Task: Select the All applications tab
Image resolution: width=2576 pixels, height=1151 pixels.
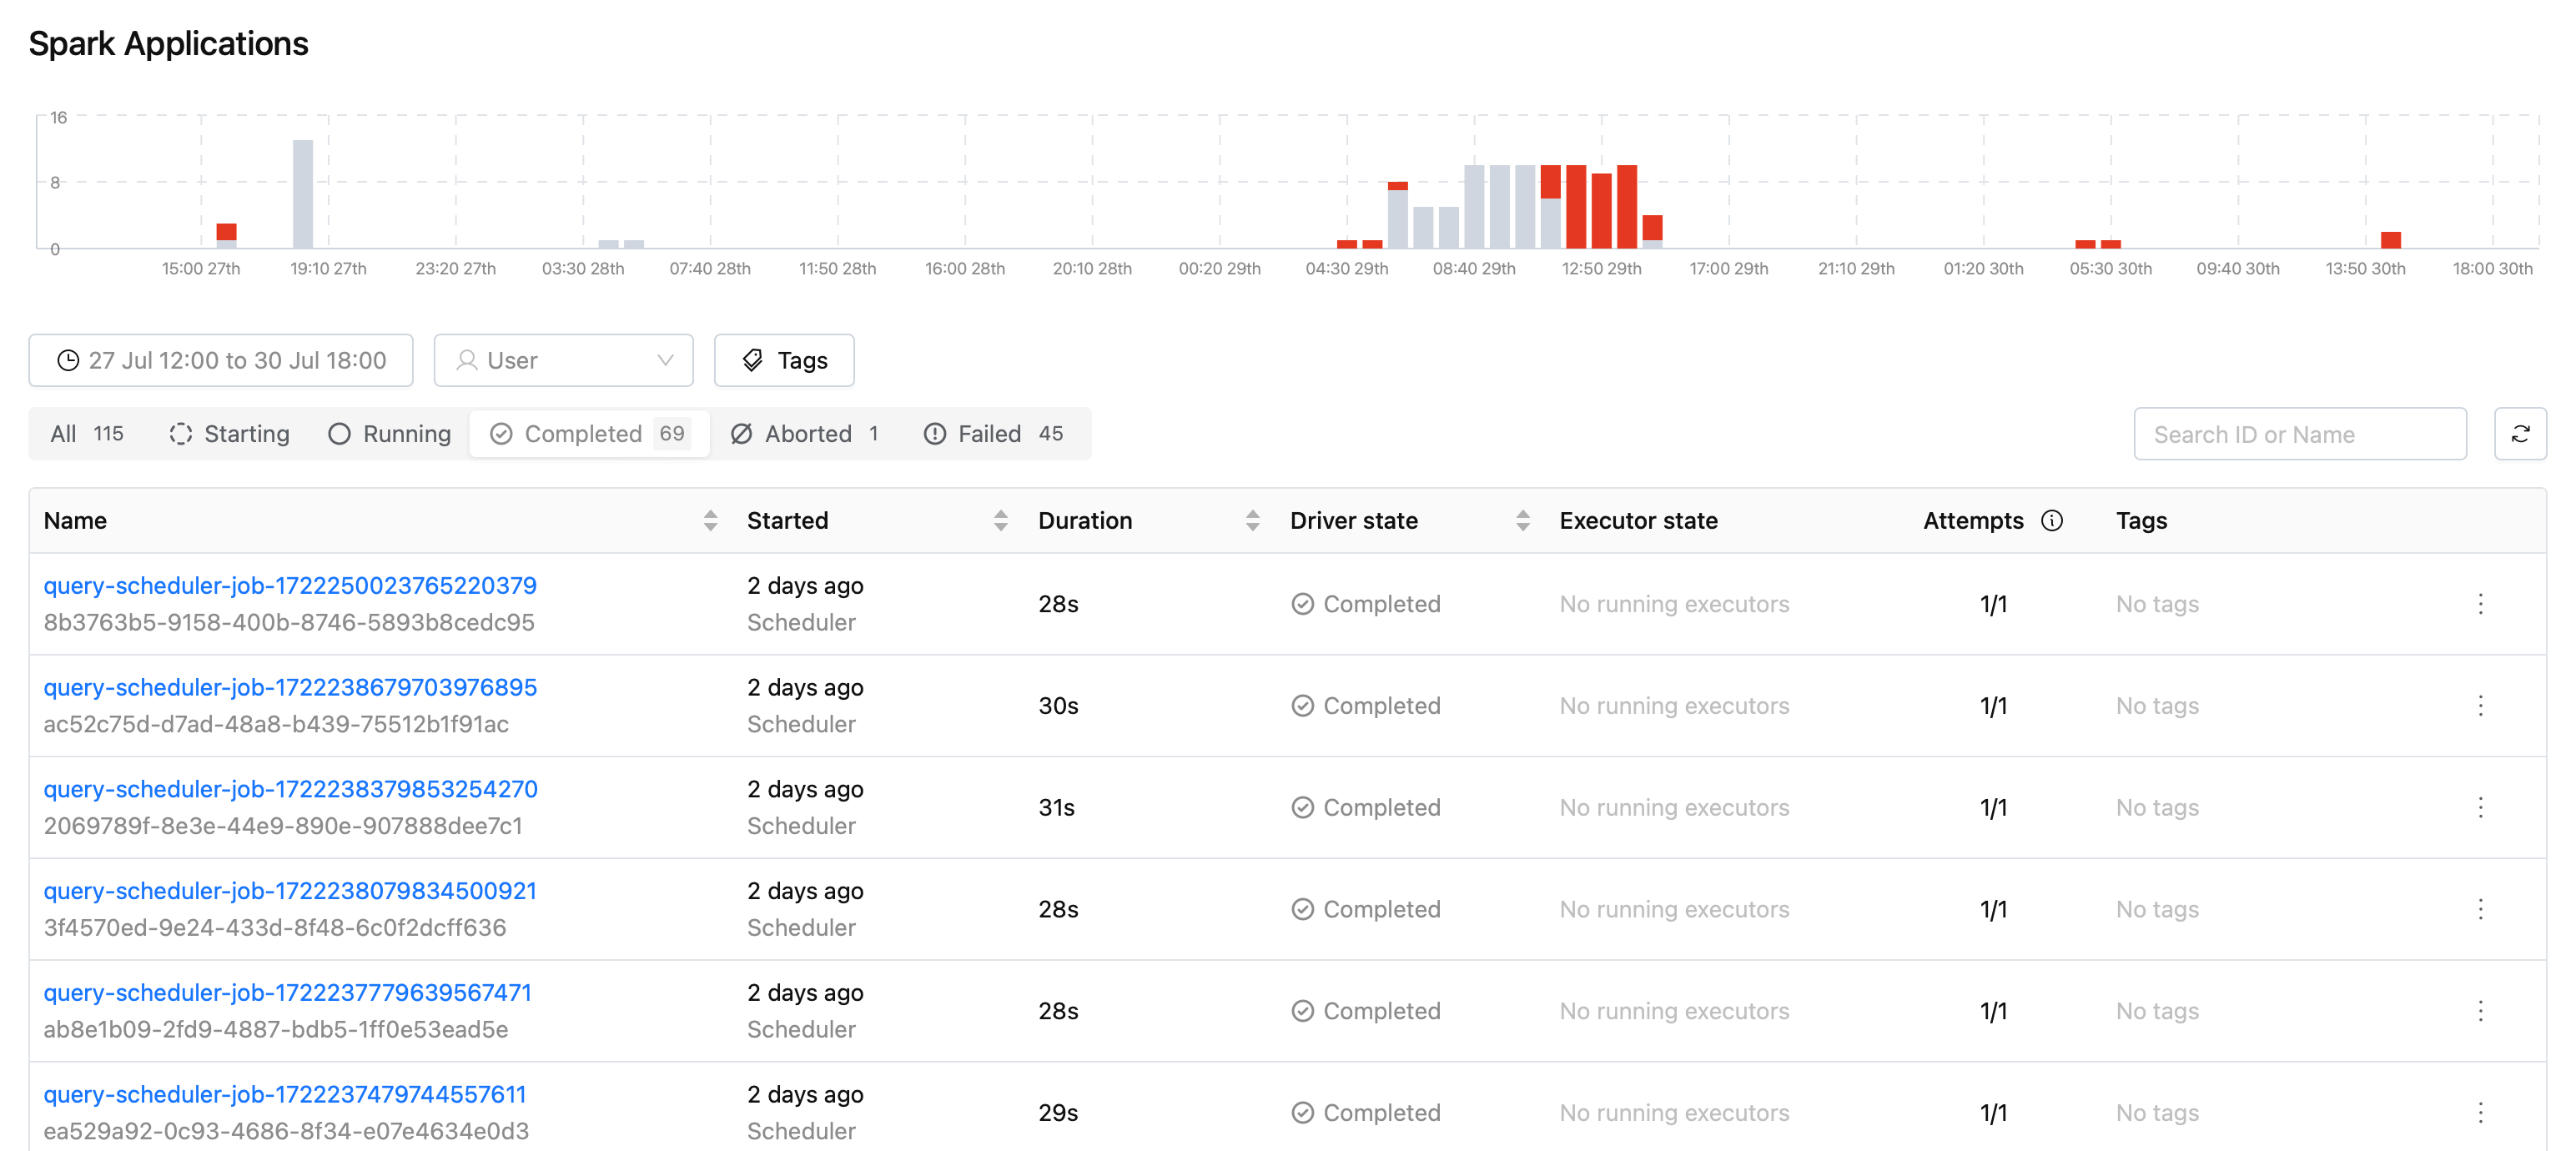Action: [x=87, y=434]
